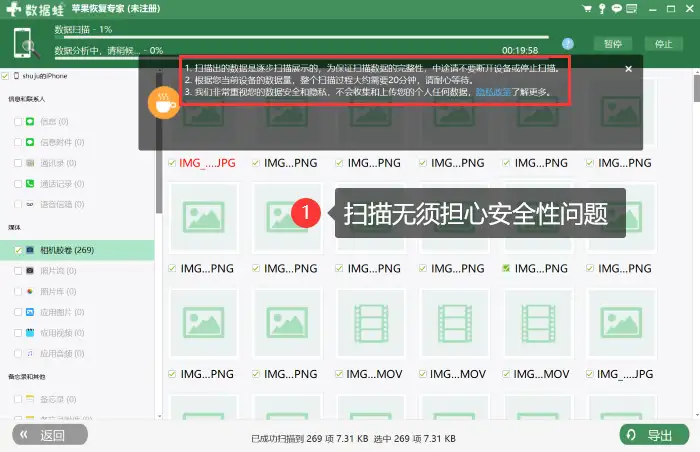Toggle the shu ju的iPhone device checkbox
This screenshot has height=452, width=700.
point(5,76)
